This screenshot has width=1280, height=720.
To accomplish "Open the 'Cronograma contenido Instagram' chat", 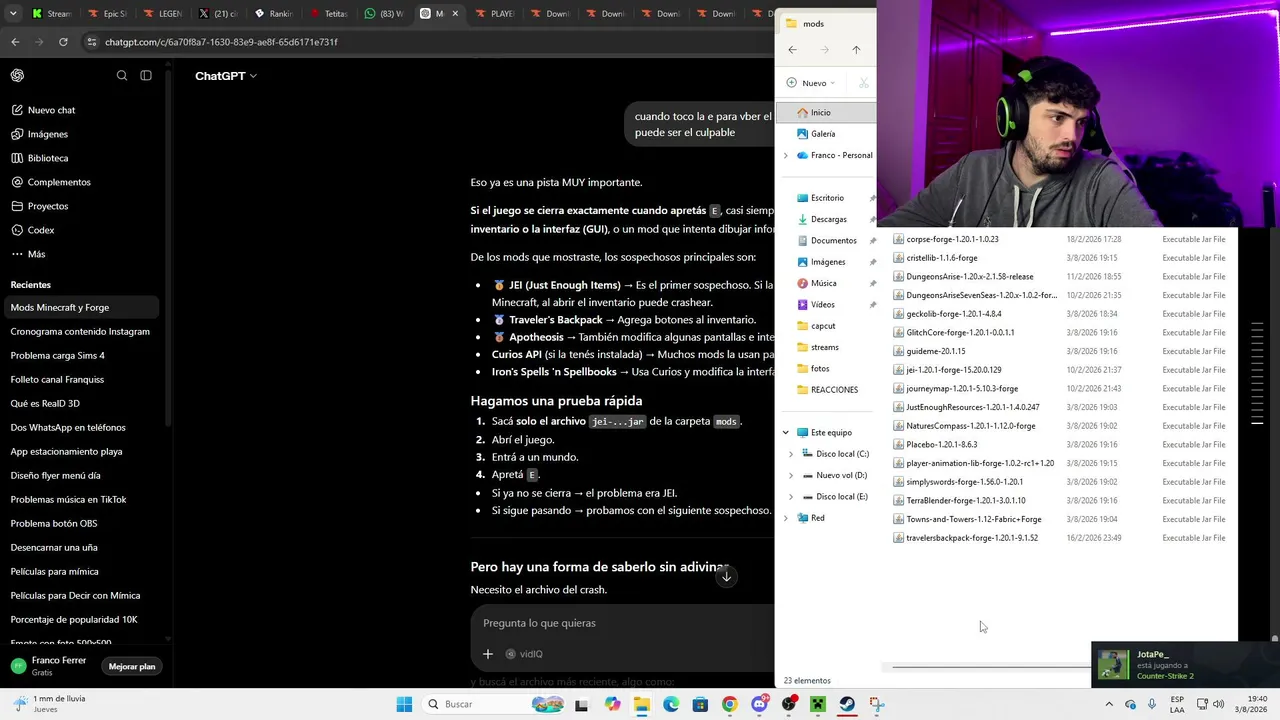I will [82, 331].
